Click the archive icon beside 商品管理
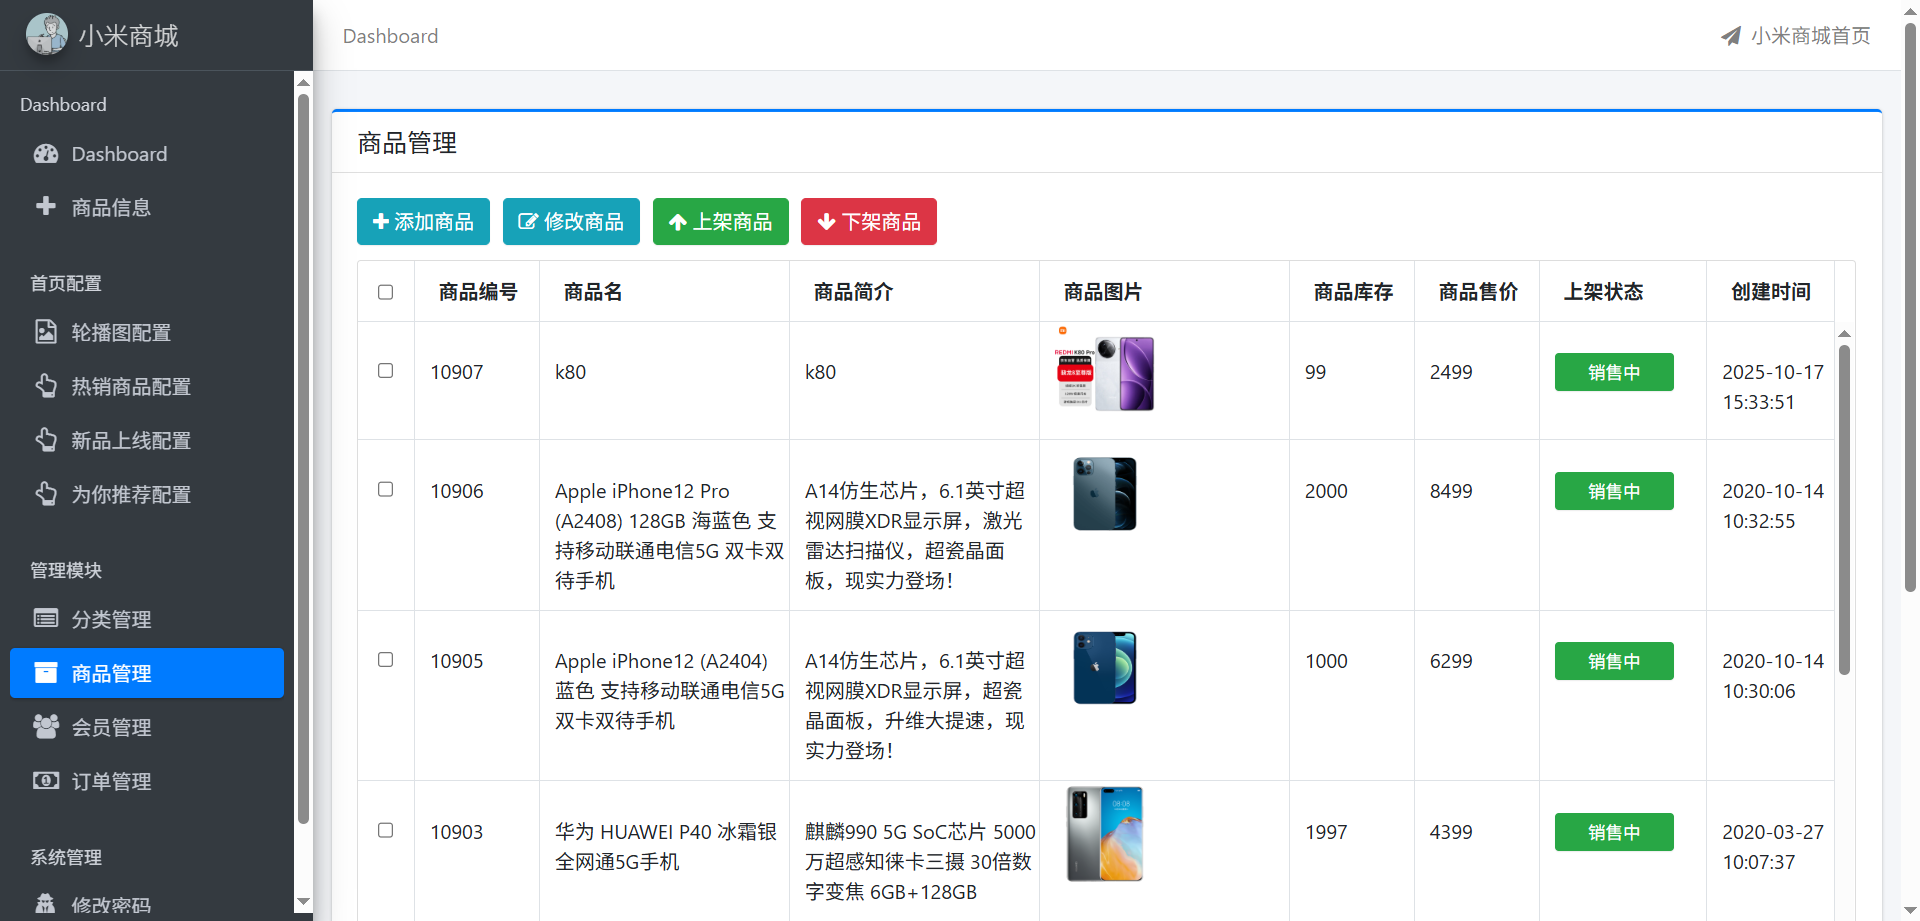Viewport: 1920px width, 921px height. point(46,672)
